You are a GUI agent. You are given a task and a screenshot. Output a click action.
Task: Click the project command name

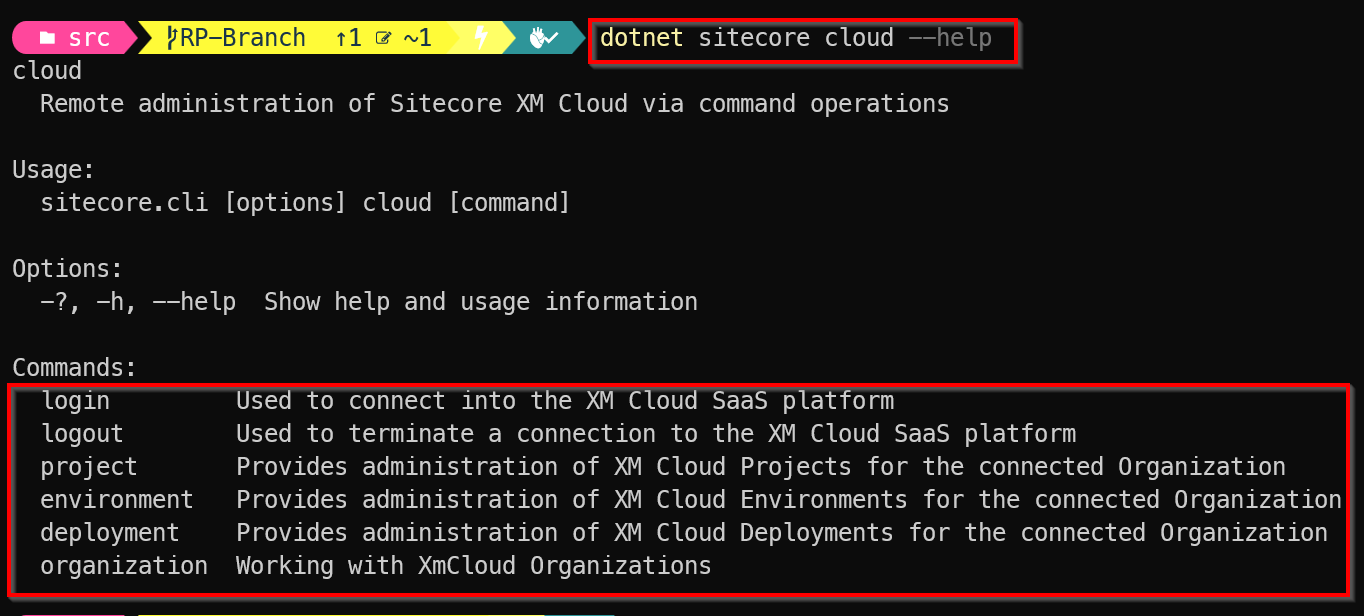pos(89,467)
